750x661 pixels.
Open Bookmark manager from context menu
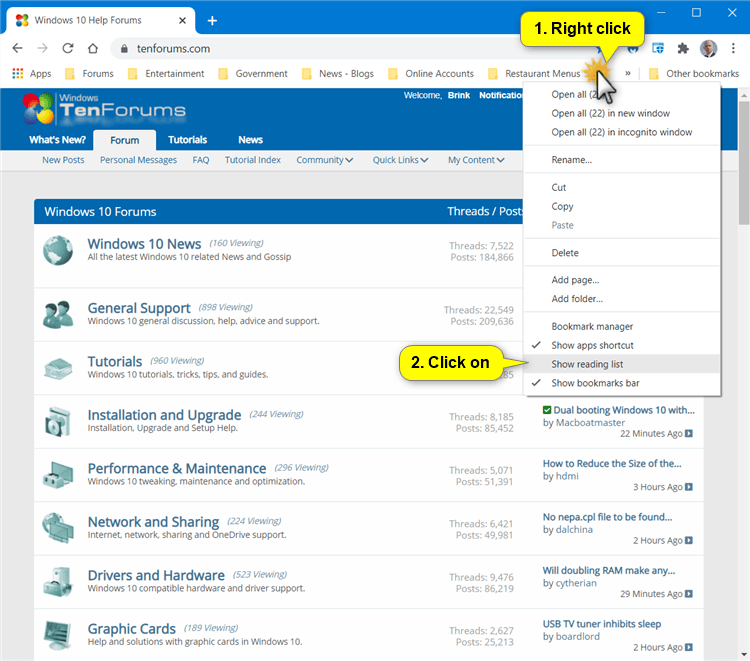click(x=622, y=326)
